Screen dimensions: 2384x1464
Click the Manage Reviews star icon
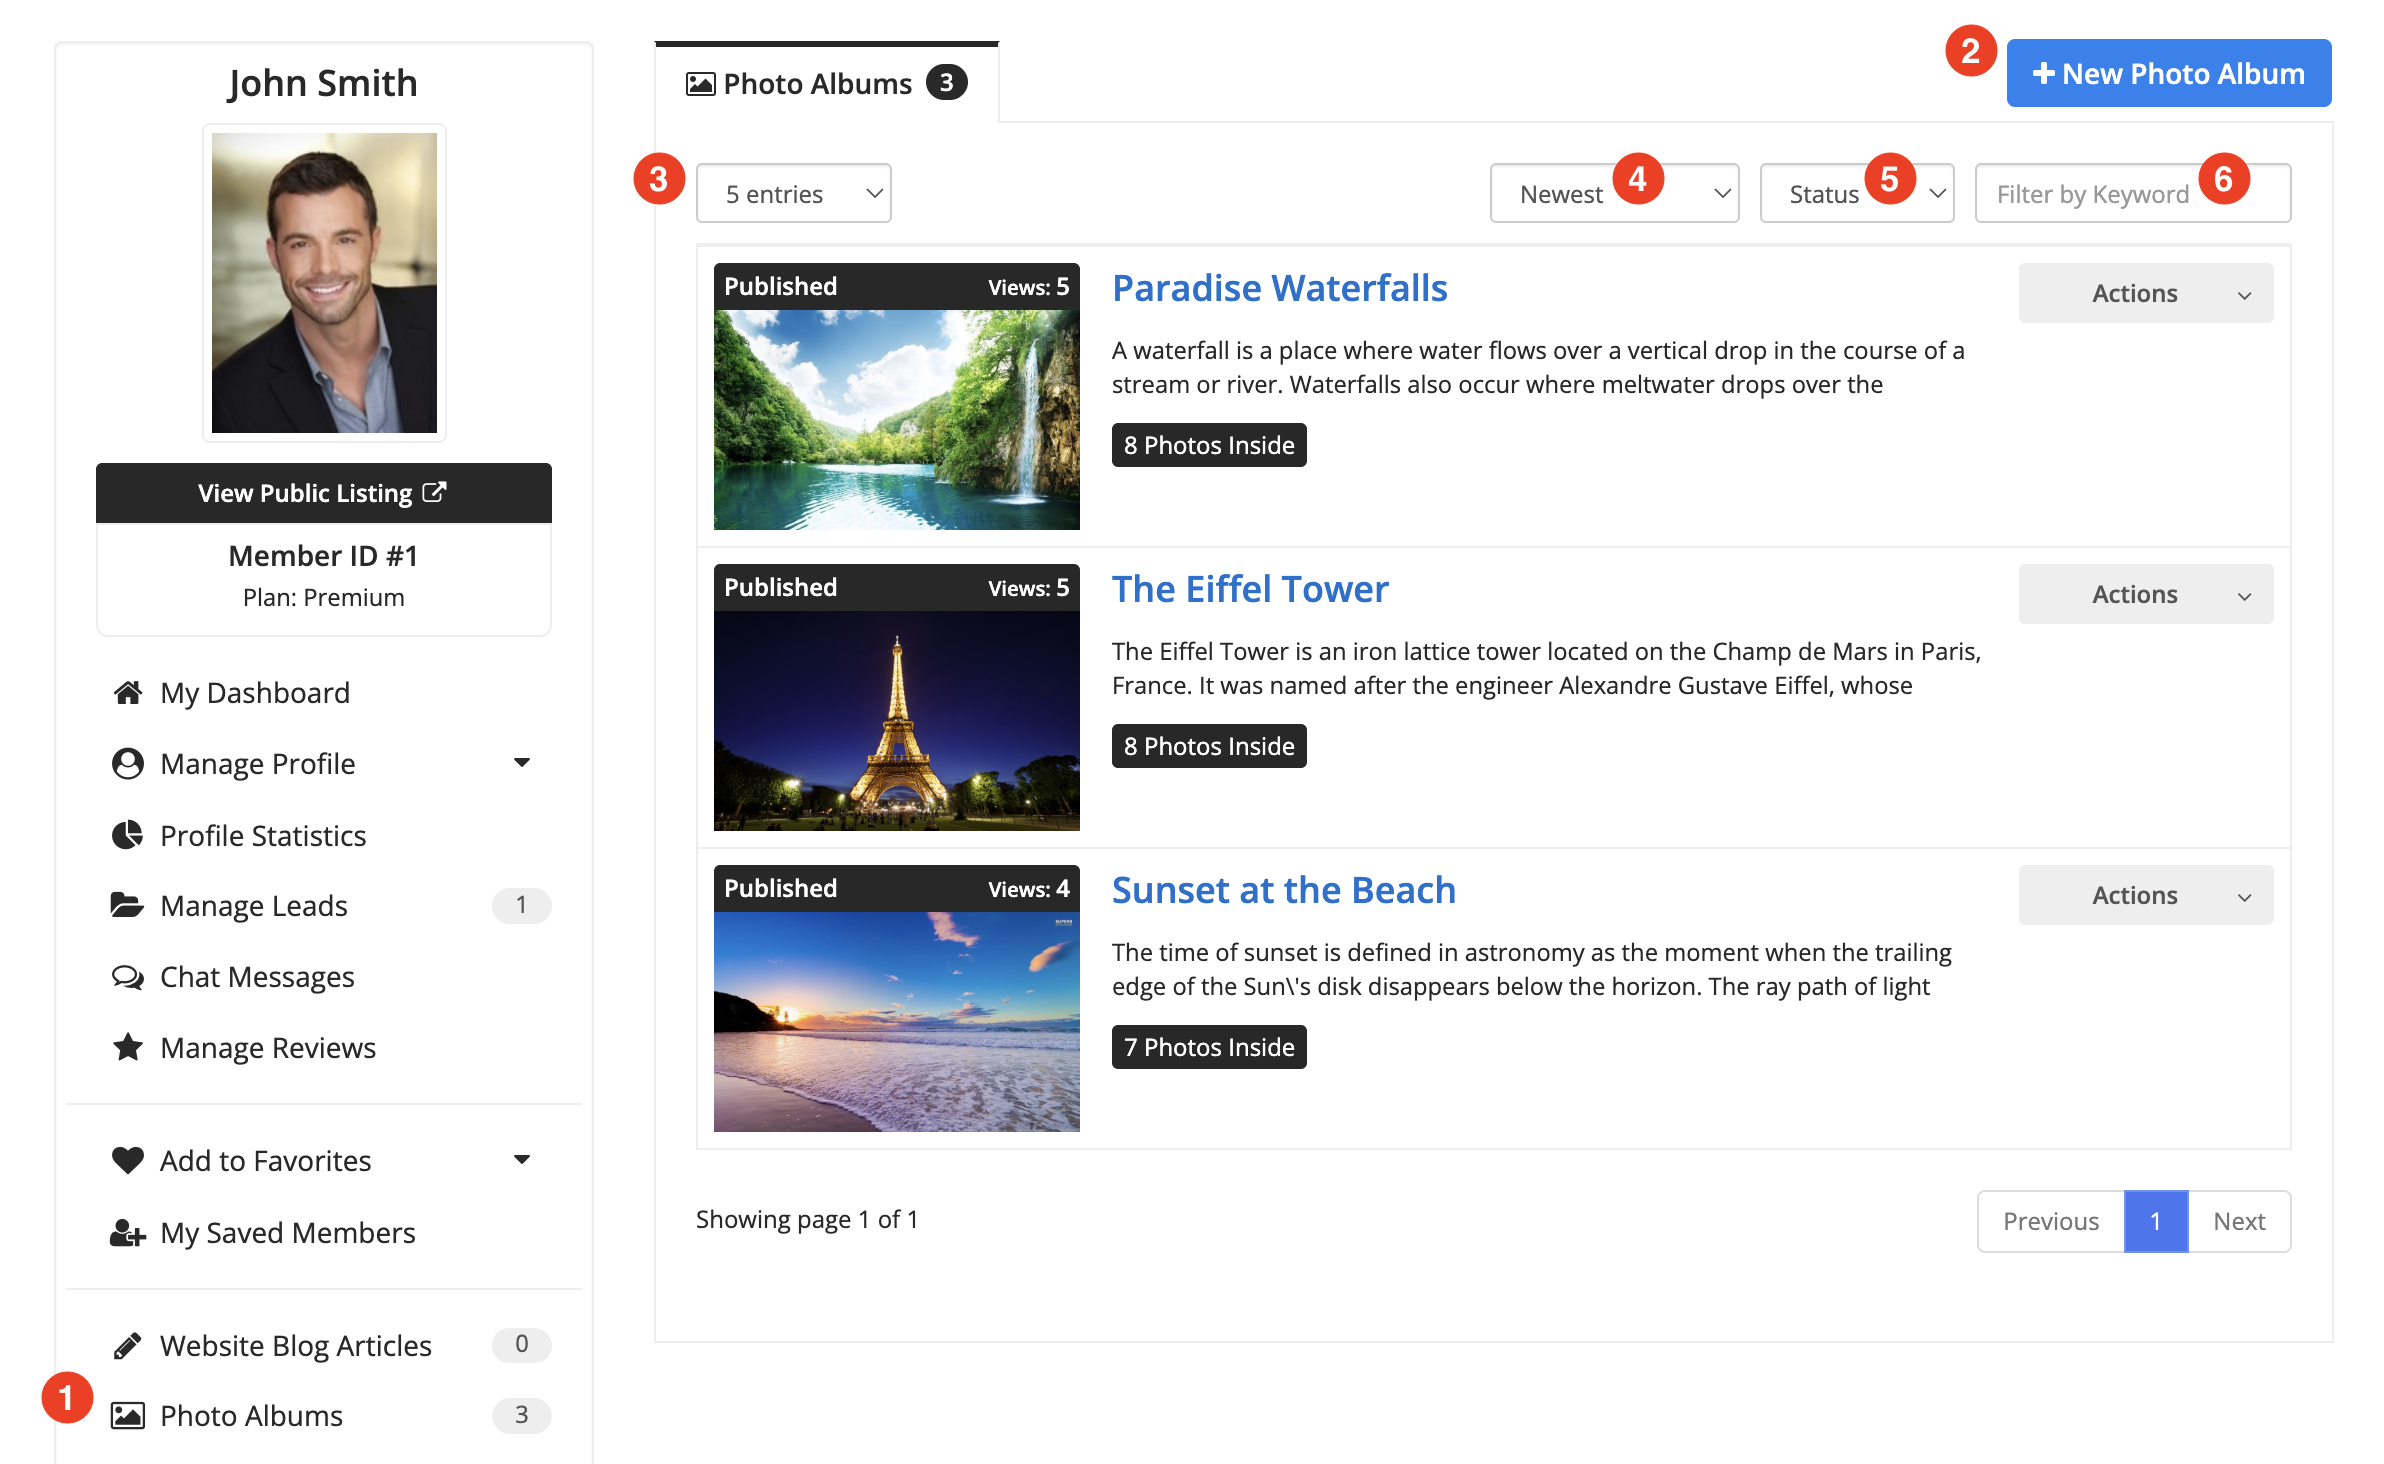[x=127, y=1047]
